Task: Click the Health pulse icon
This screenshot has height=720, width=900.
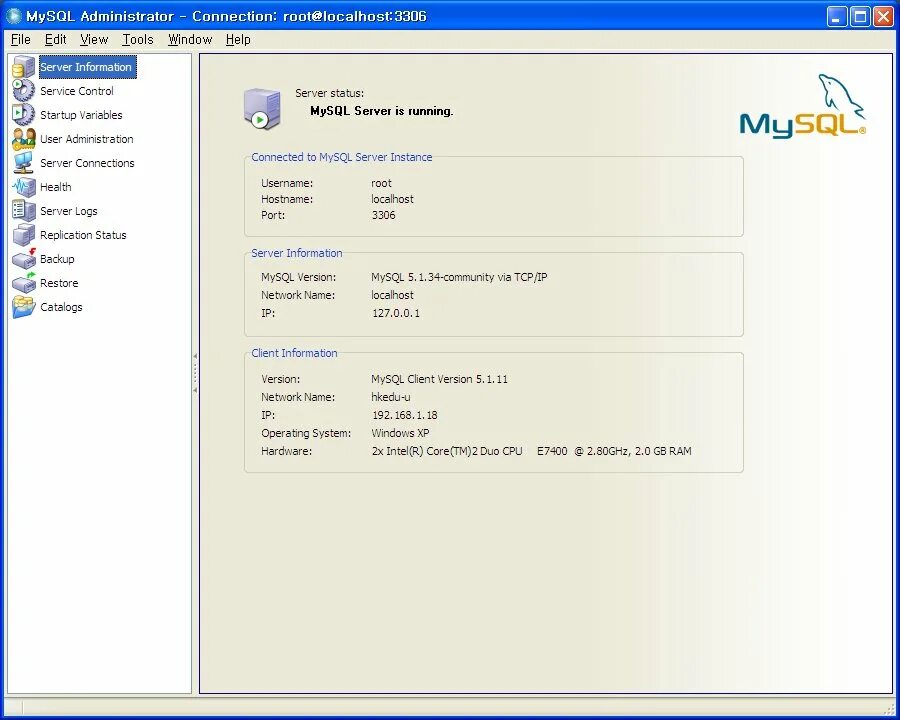Action: 24,187
